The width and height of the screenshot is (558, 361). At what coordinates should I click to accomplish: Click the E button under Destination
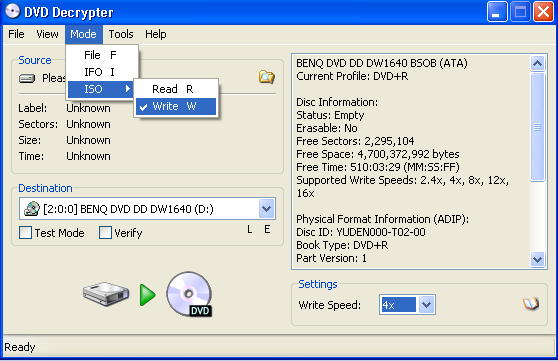[x=267, y=229]
